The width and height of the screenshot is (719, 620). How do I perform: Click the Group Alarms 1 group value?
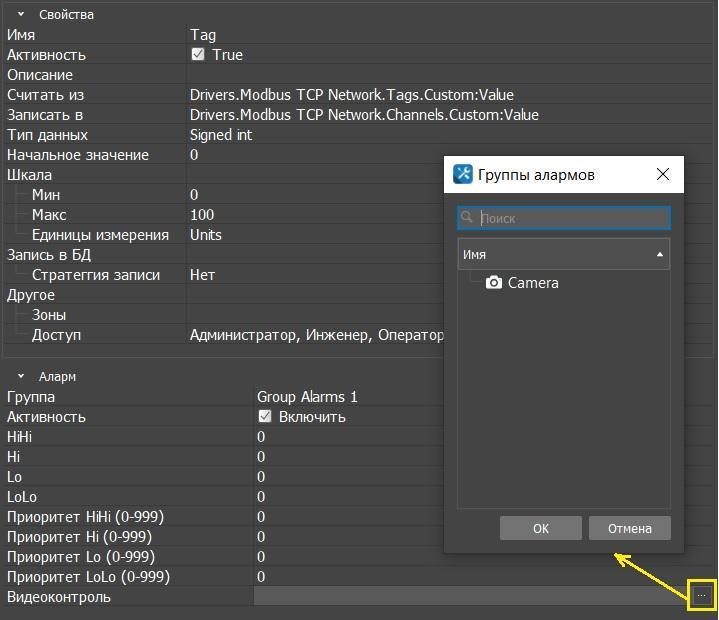(x=307, y=397)
